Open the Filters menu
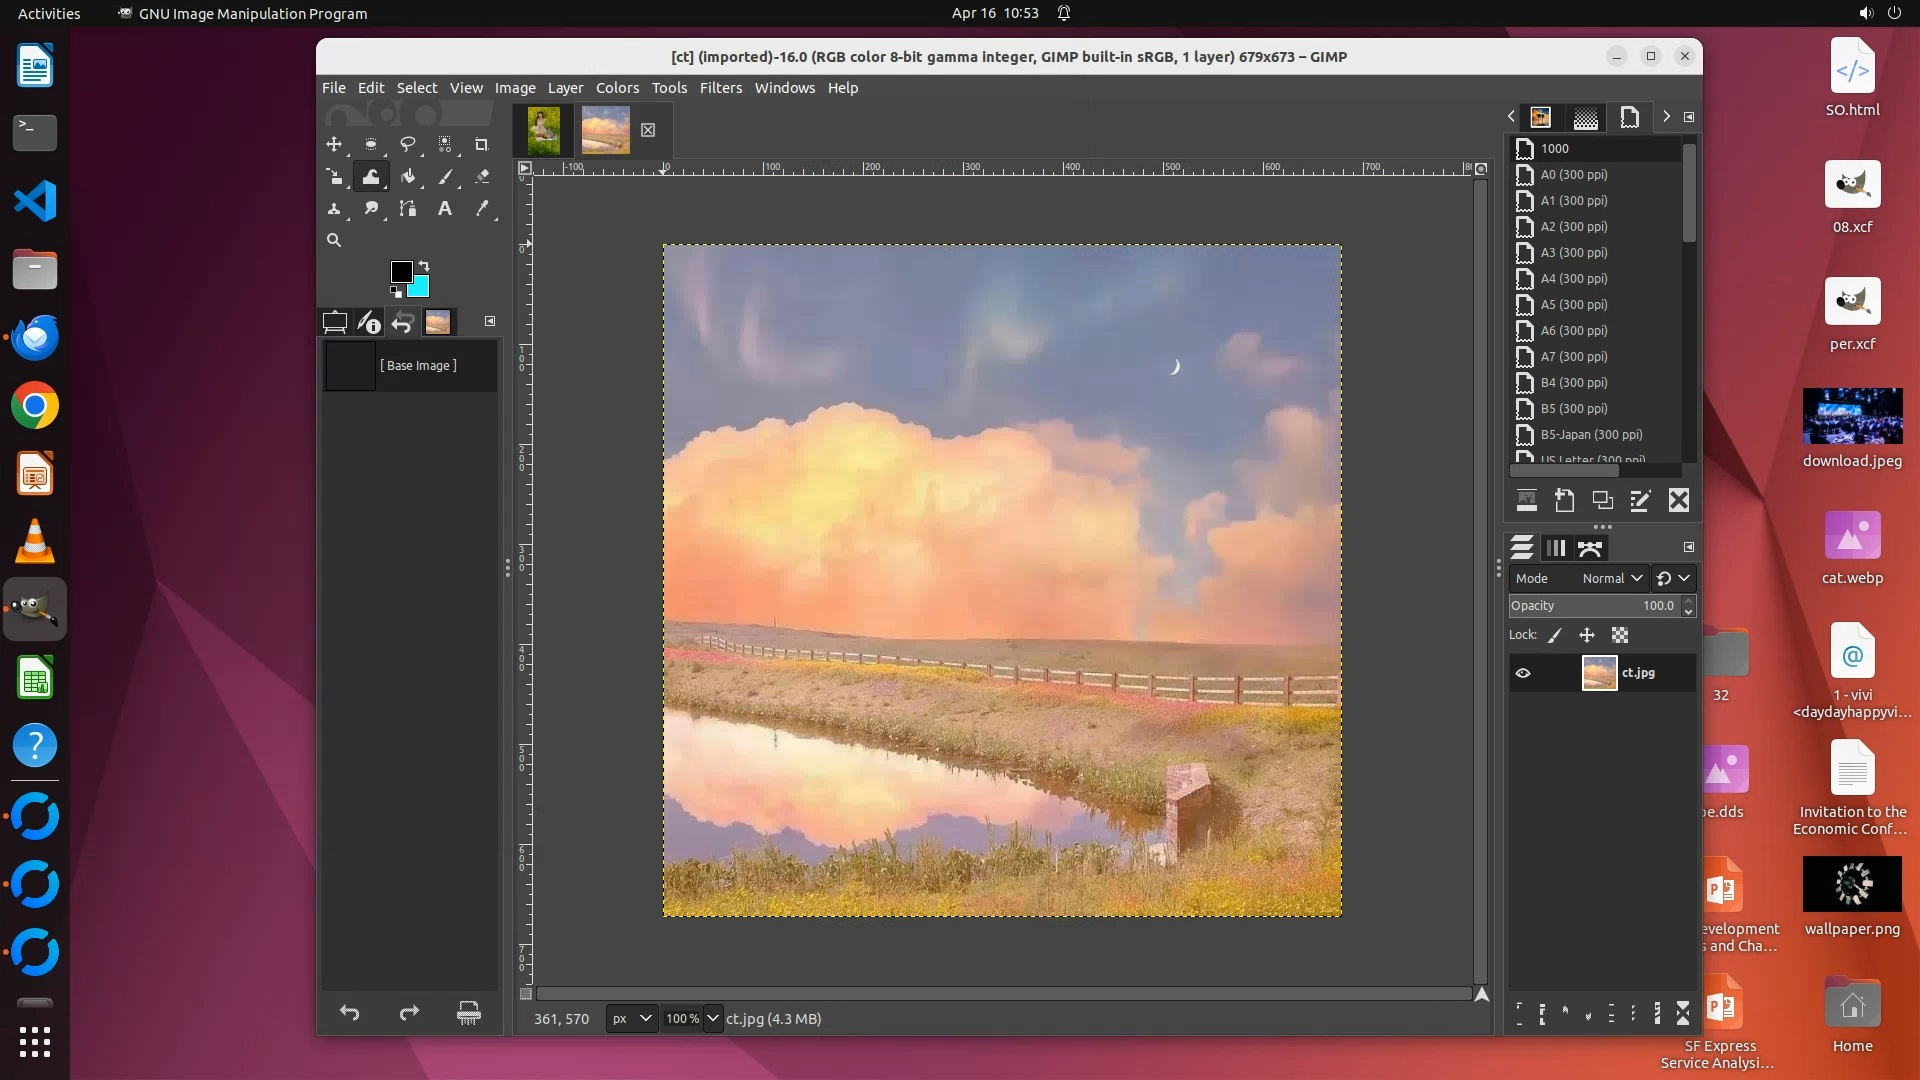Viewport: 1920px width, 1080px height. [720, 88]
